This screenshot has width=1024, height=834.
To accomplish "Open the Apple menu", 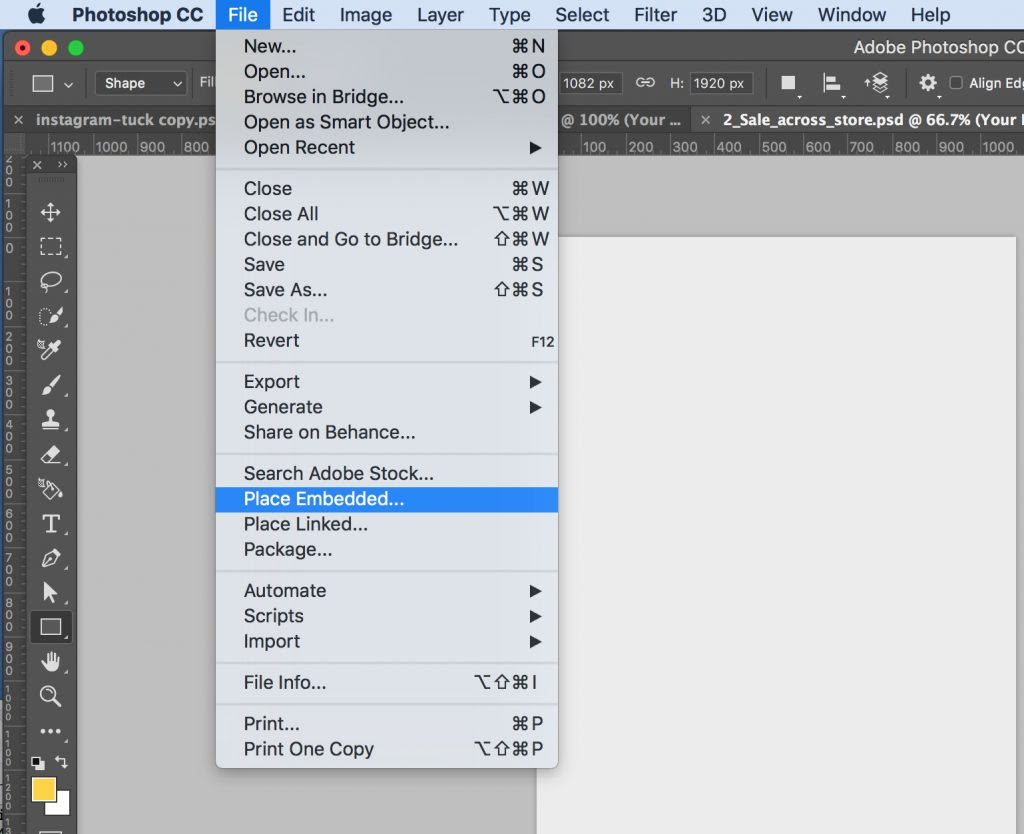I will 37,14.
